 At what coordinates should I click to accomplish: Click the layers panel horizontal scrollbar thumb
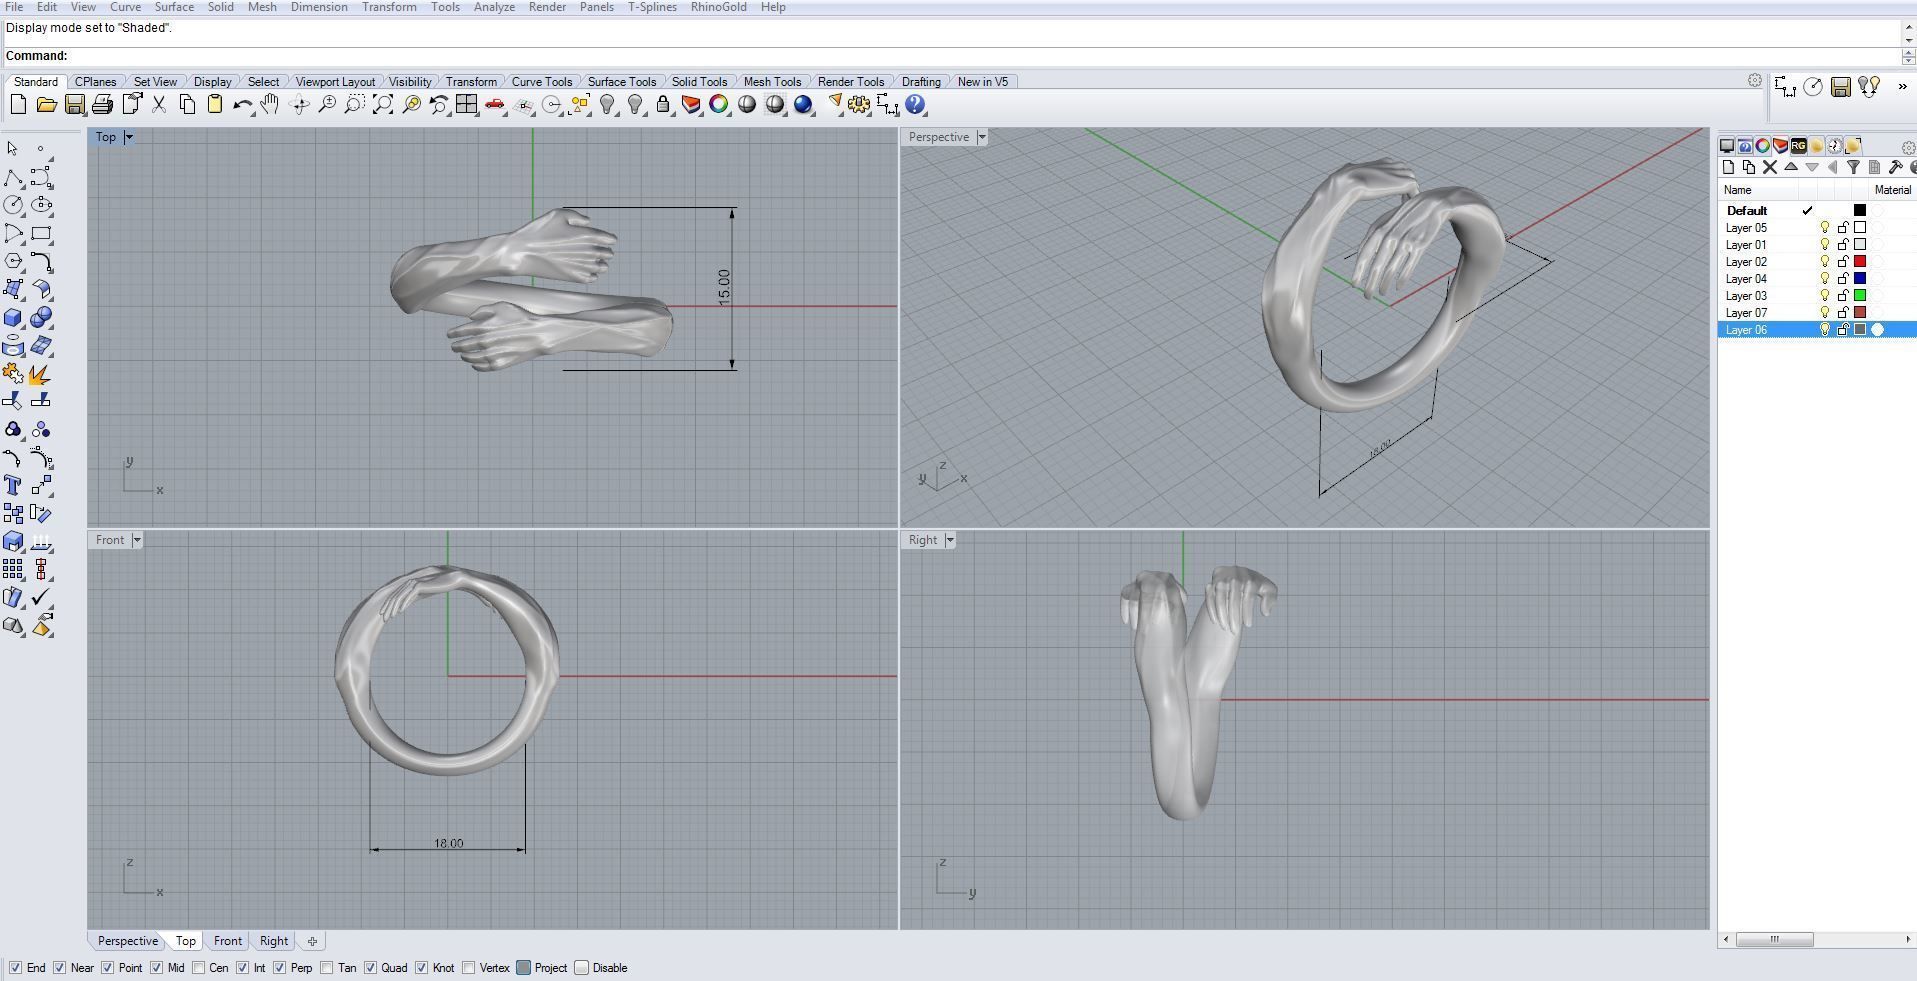tap(1775, 939)
